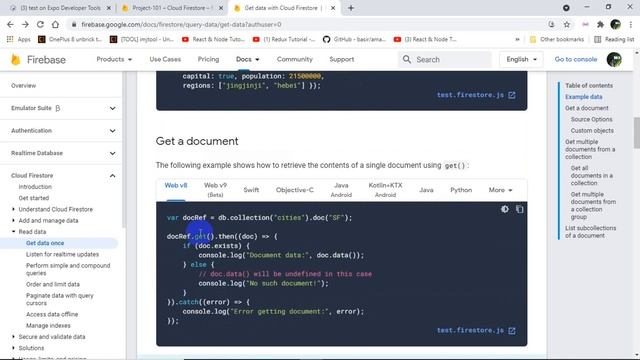This screenshot has height=360, width=640.
Task: Expand the Realtime Database section
Action: pyautogui.click(x=112, y=153)
